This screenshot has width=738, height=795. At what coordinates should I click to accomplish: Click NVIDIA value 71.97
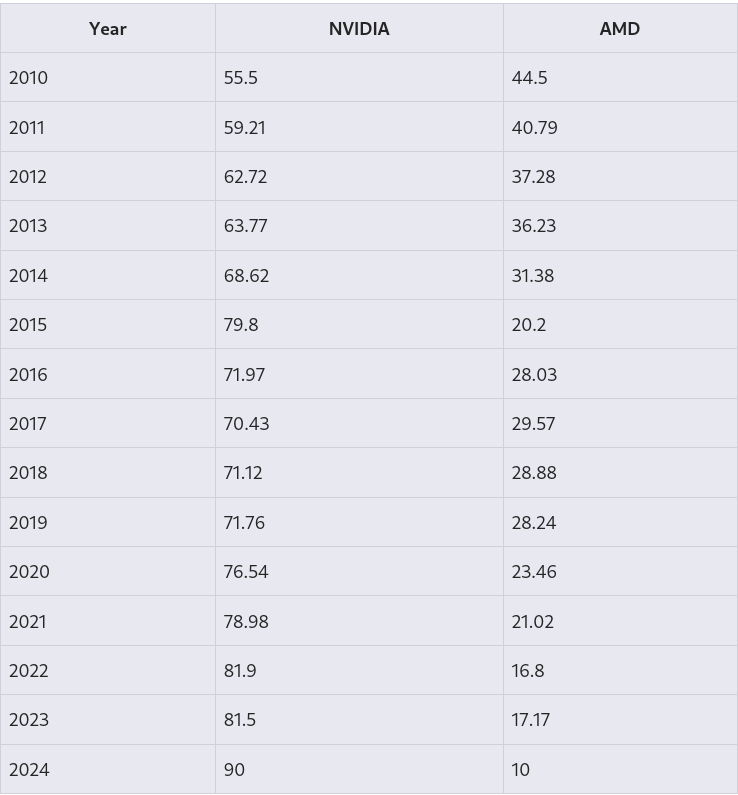coord(244,375)
